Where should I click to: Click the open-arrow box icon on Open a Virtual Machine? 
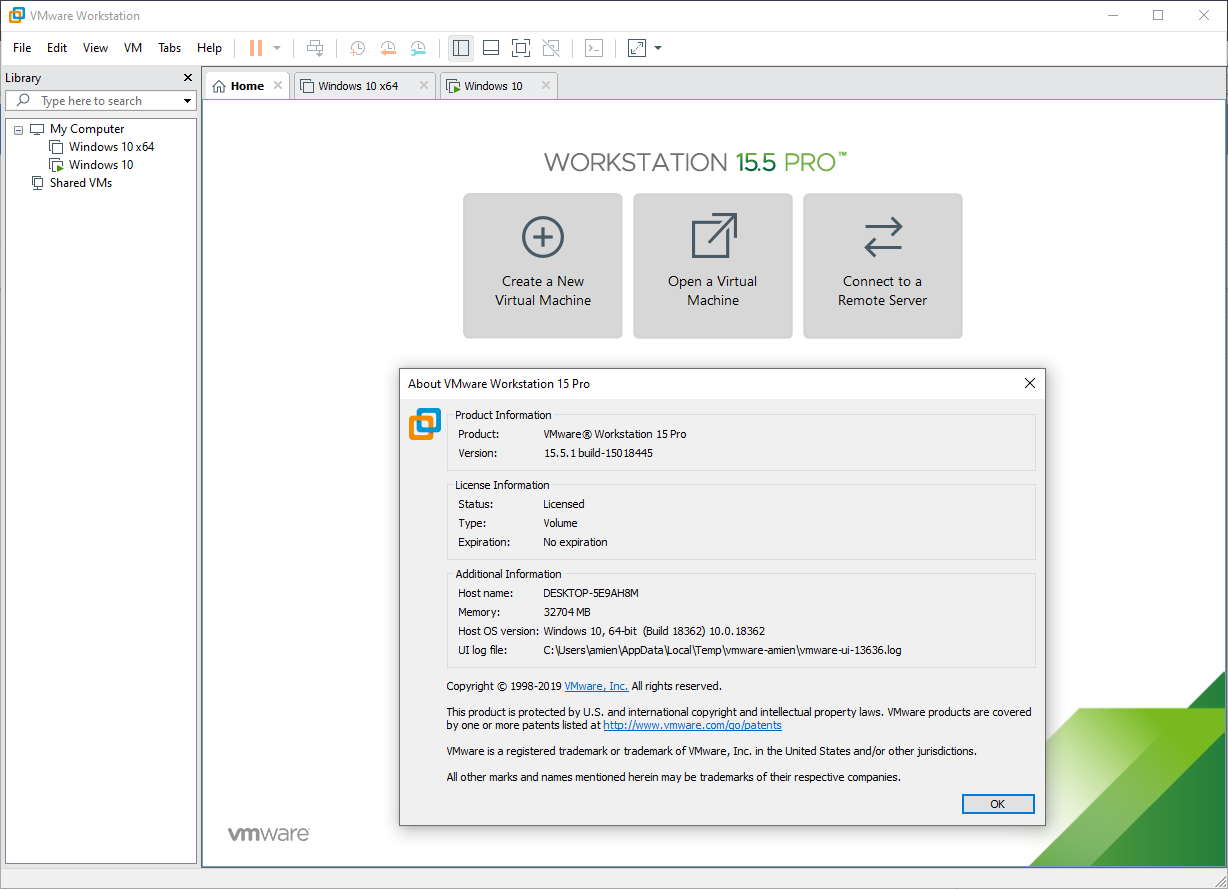click(x=714, y=236)
